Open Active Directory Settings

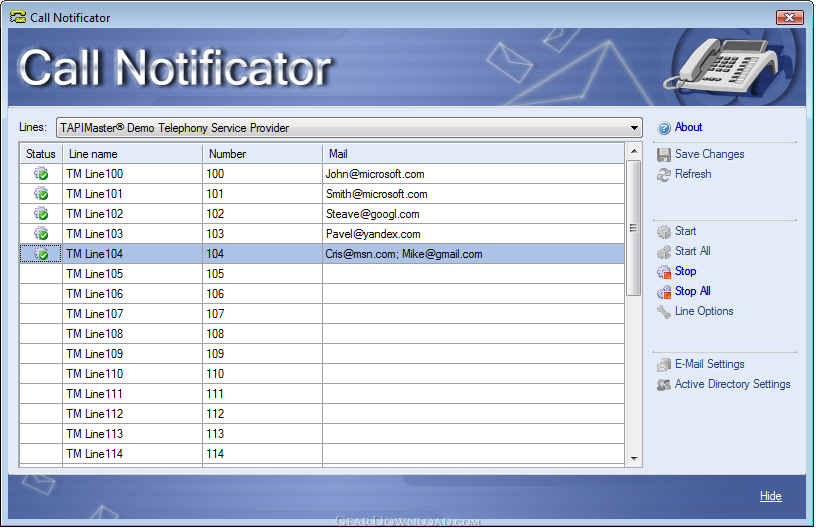click(732, 384)
